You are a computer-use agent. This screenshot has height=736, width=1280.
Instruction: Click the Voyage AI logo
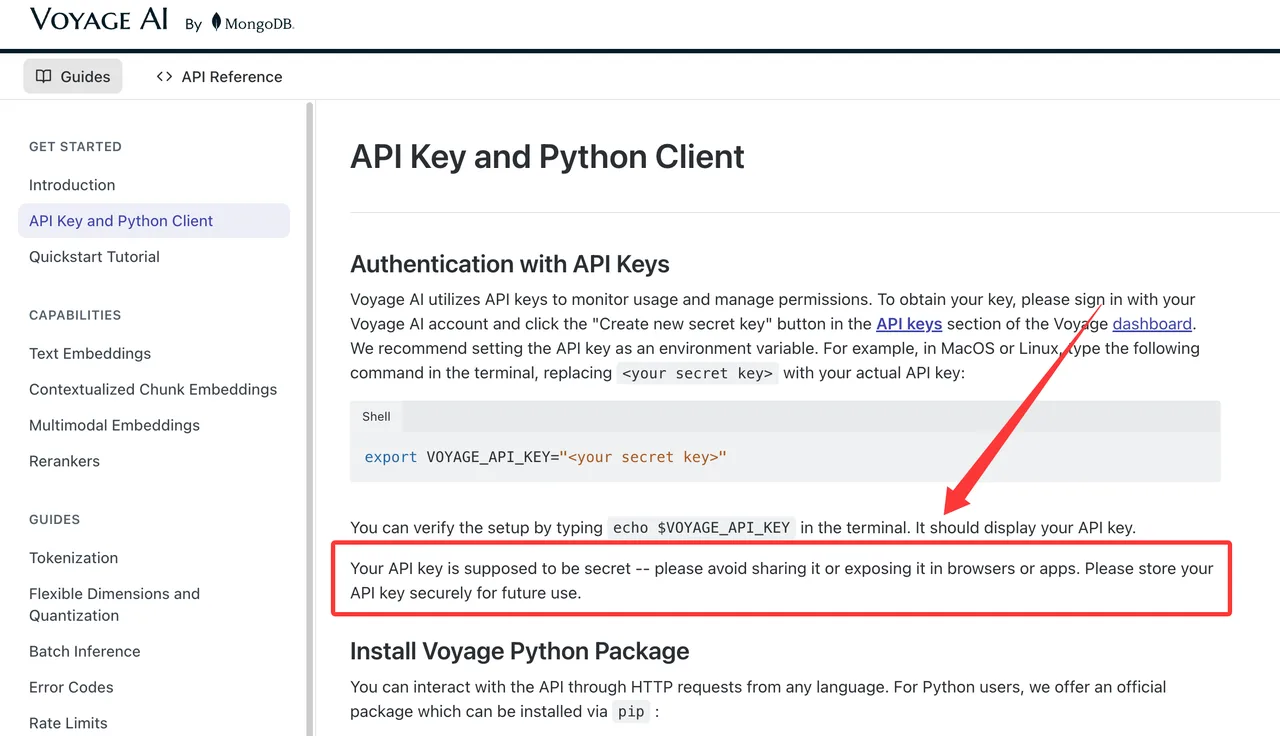coord(99,19)
